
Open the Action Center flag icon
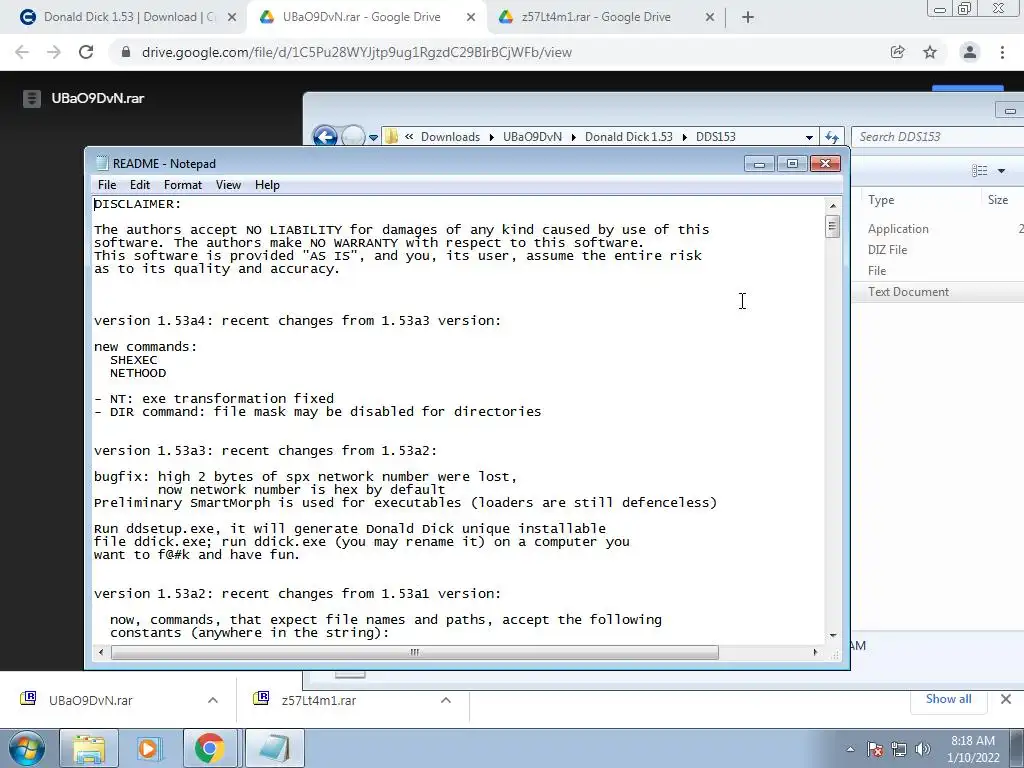click(875, 749)
